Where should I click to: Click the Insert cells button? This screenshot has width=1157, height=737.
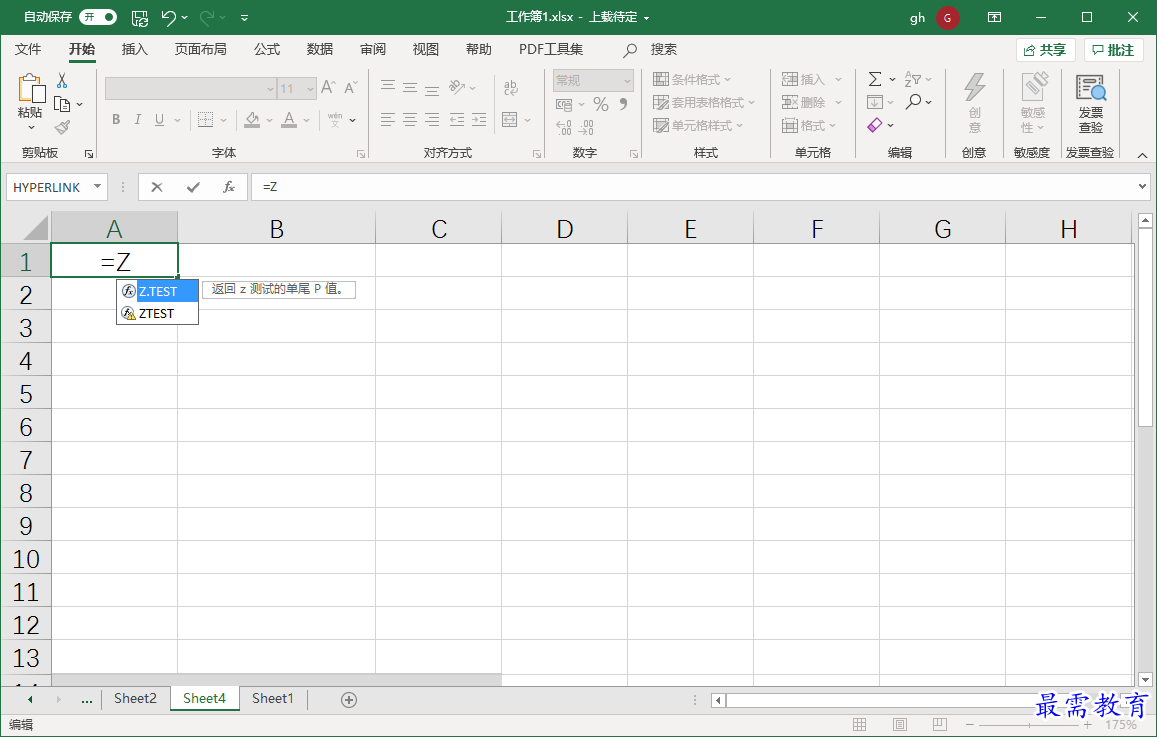(x=803, y=80)
